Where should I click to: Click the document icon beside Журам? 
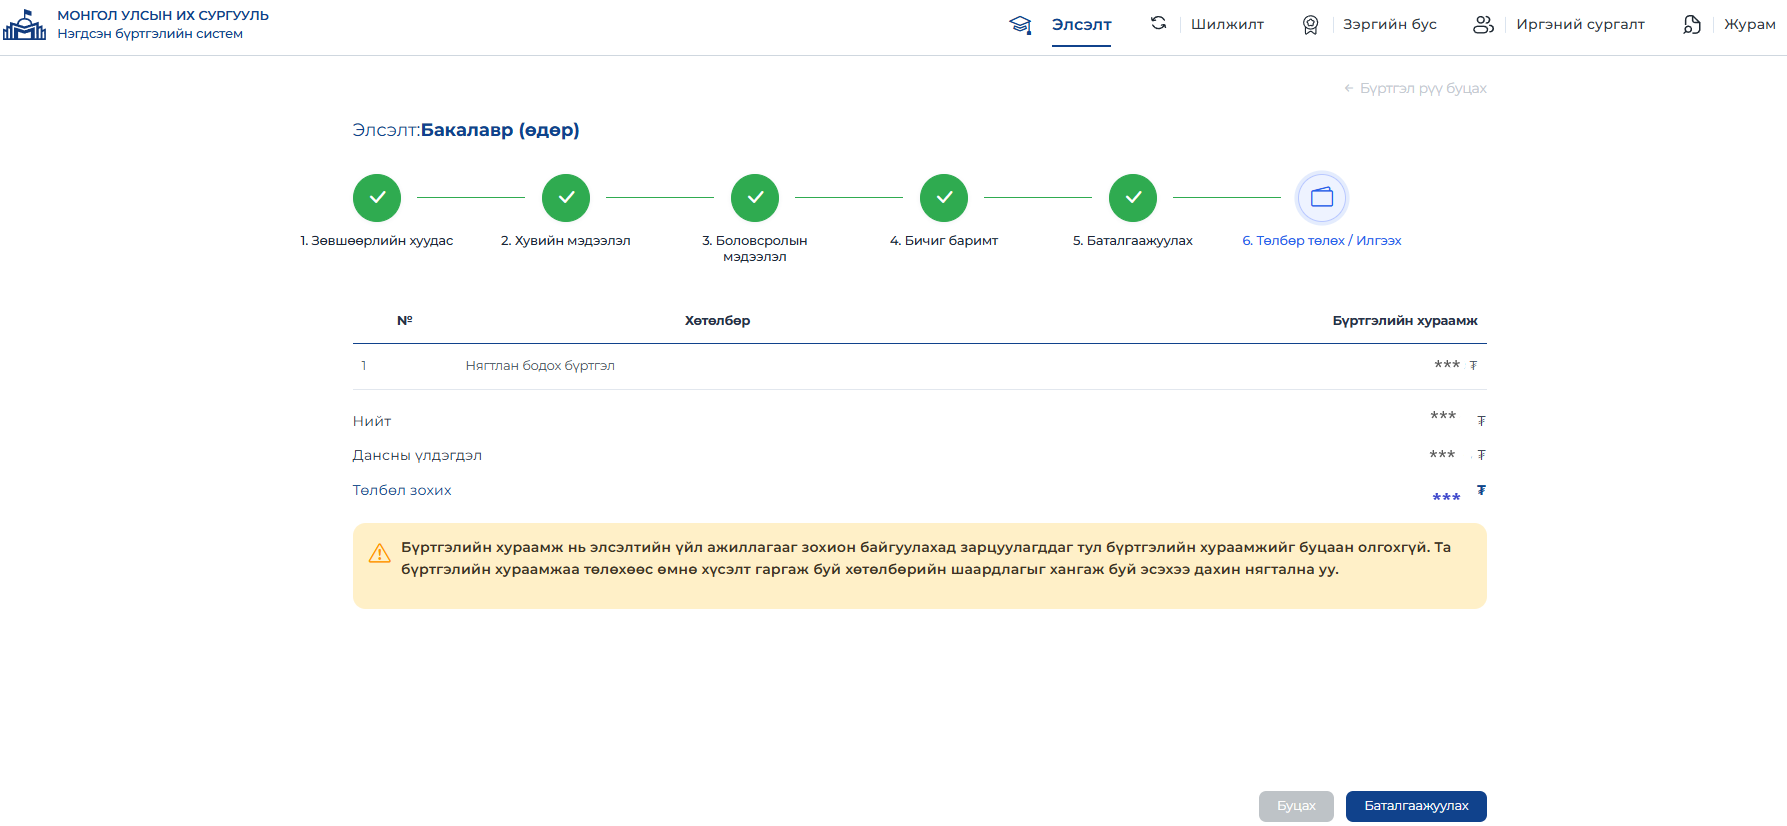[x=1692, y=25]
